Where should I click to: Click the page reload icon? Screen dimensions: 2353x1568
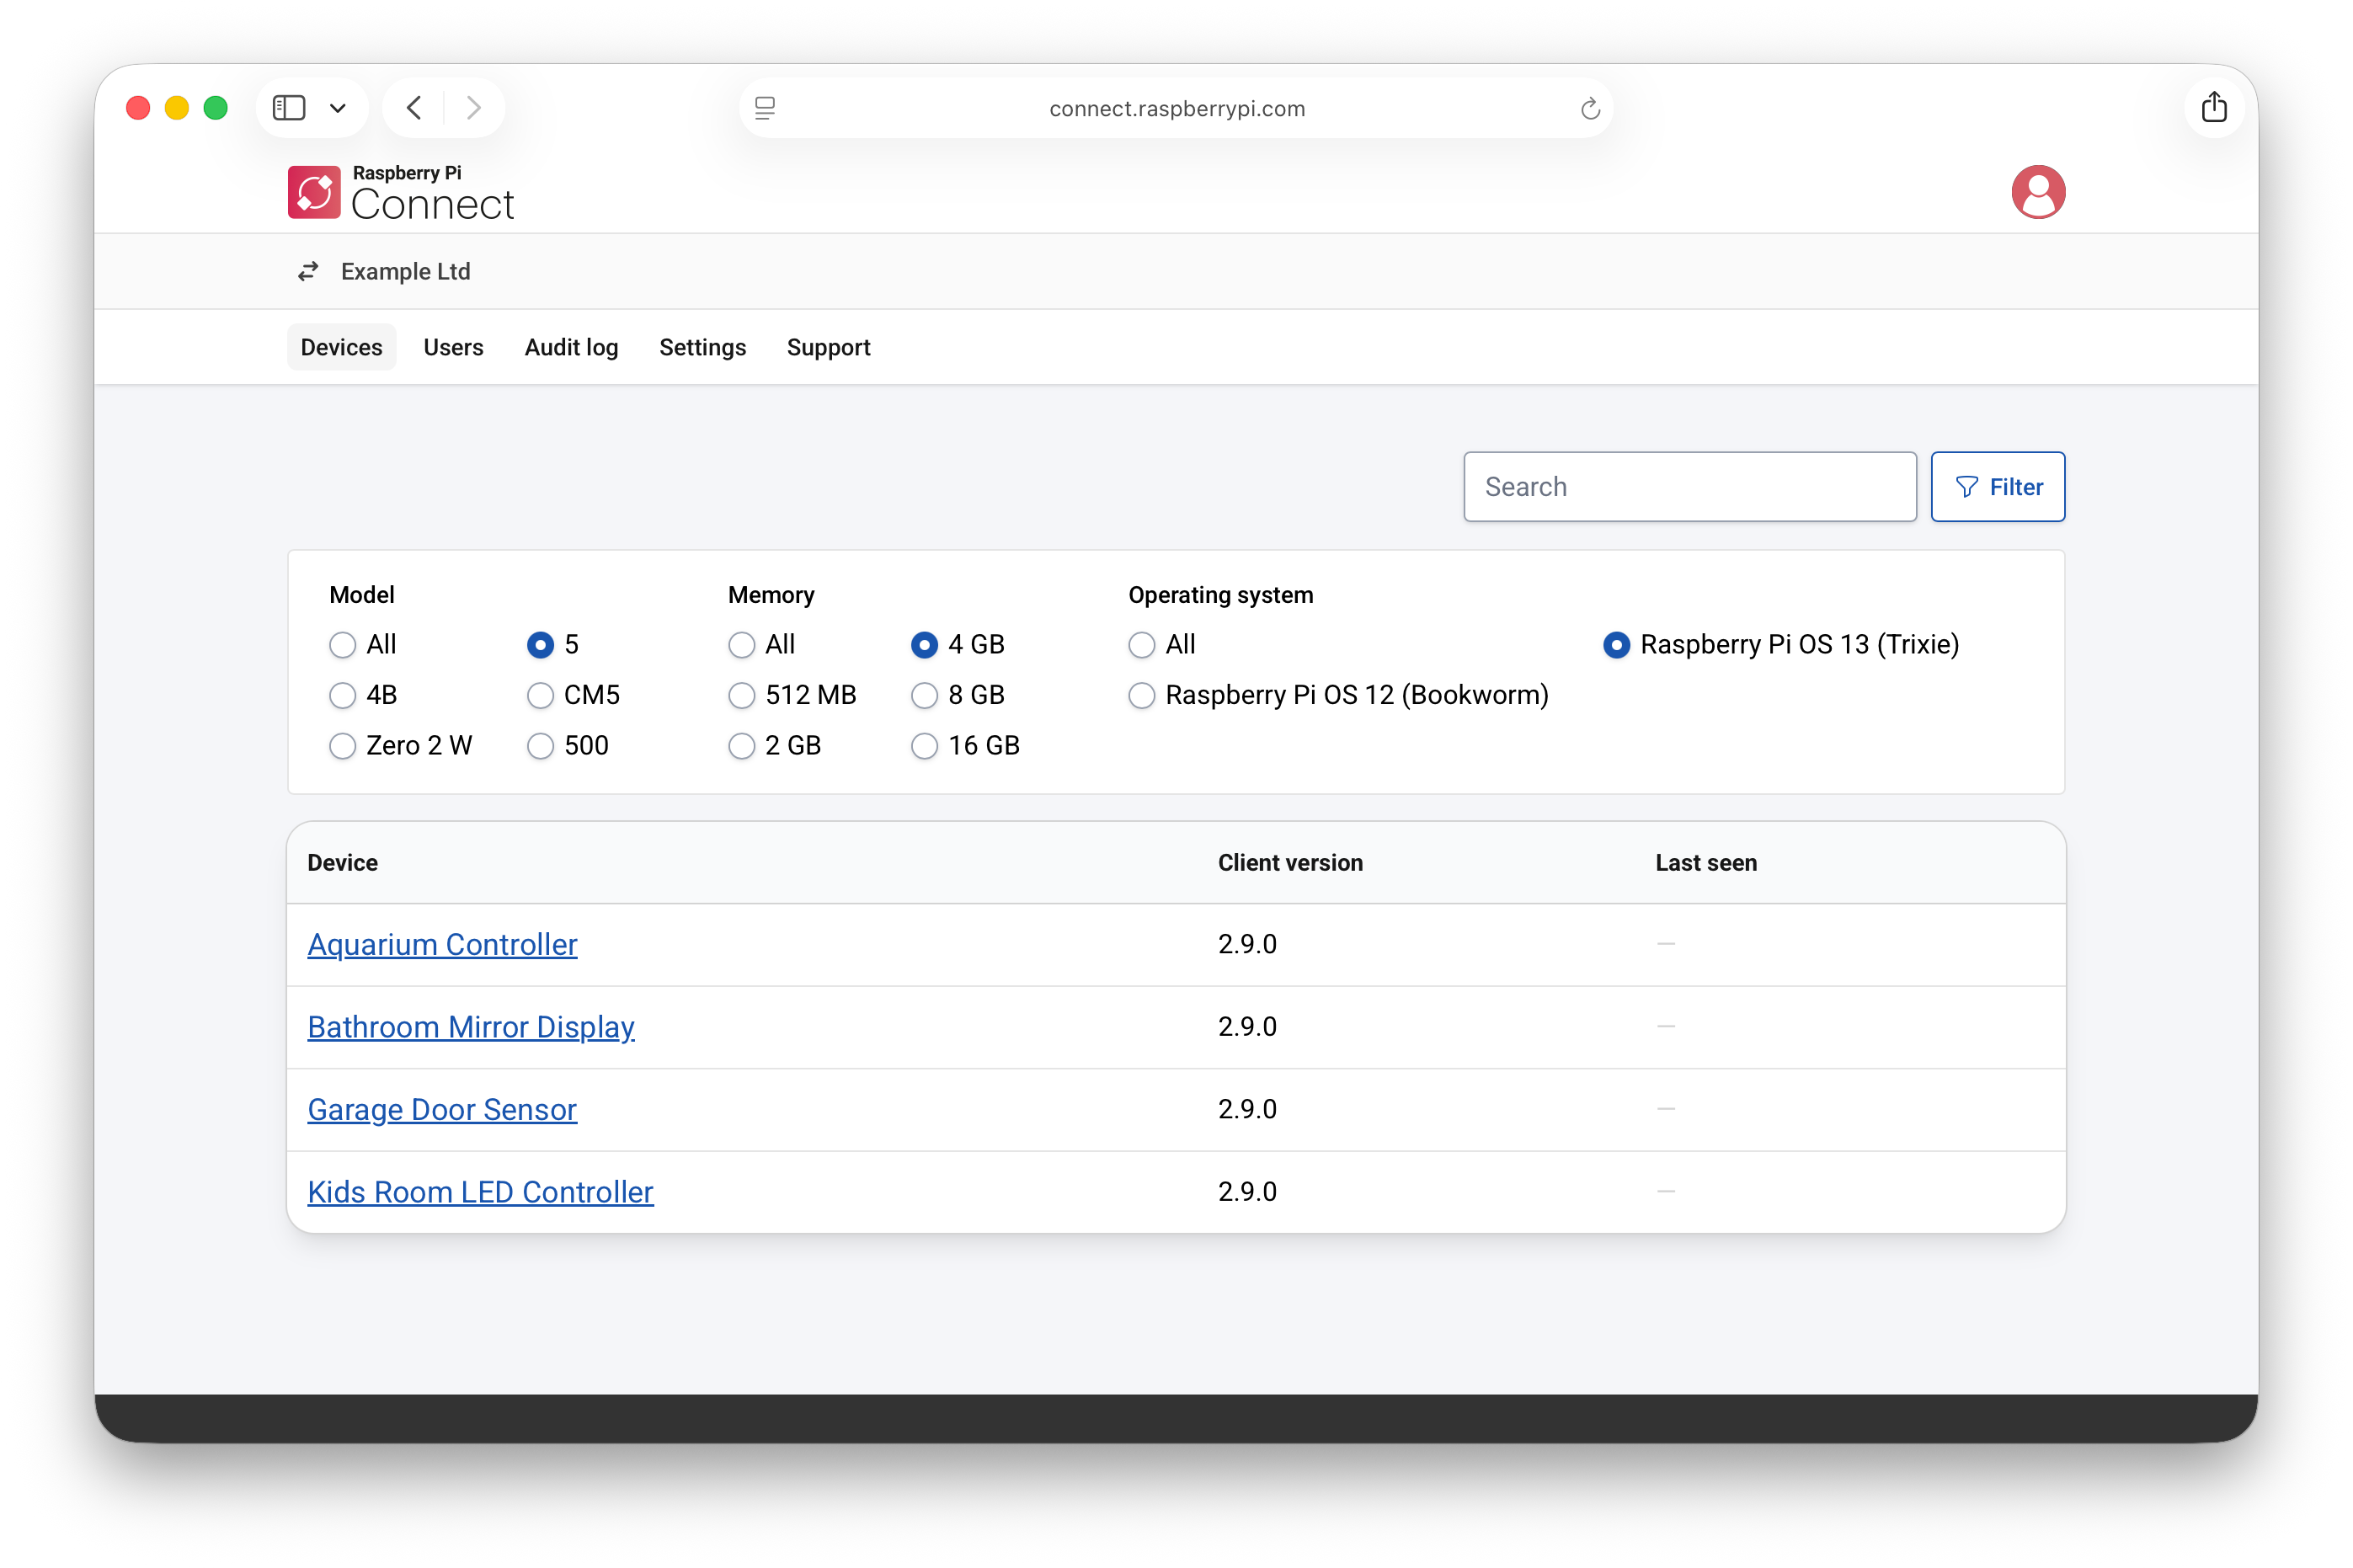pos(1589,109)
